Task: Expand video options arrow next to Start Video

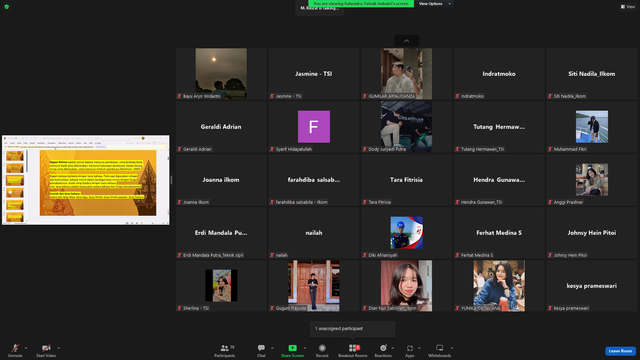Action: point(58,348)
